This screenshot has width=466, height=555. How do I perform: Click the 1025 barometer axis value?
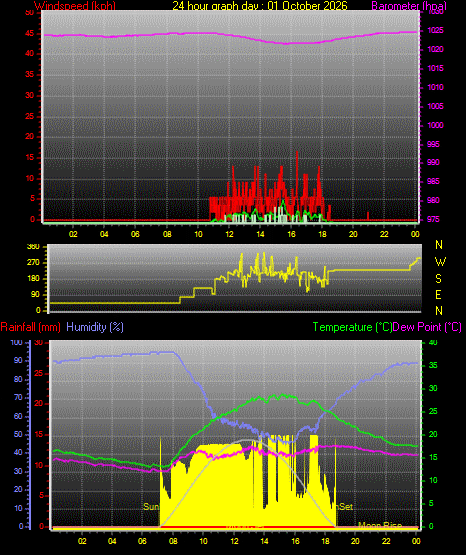[436, 30]
